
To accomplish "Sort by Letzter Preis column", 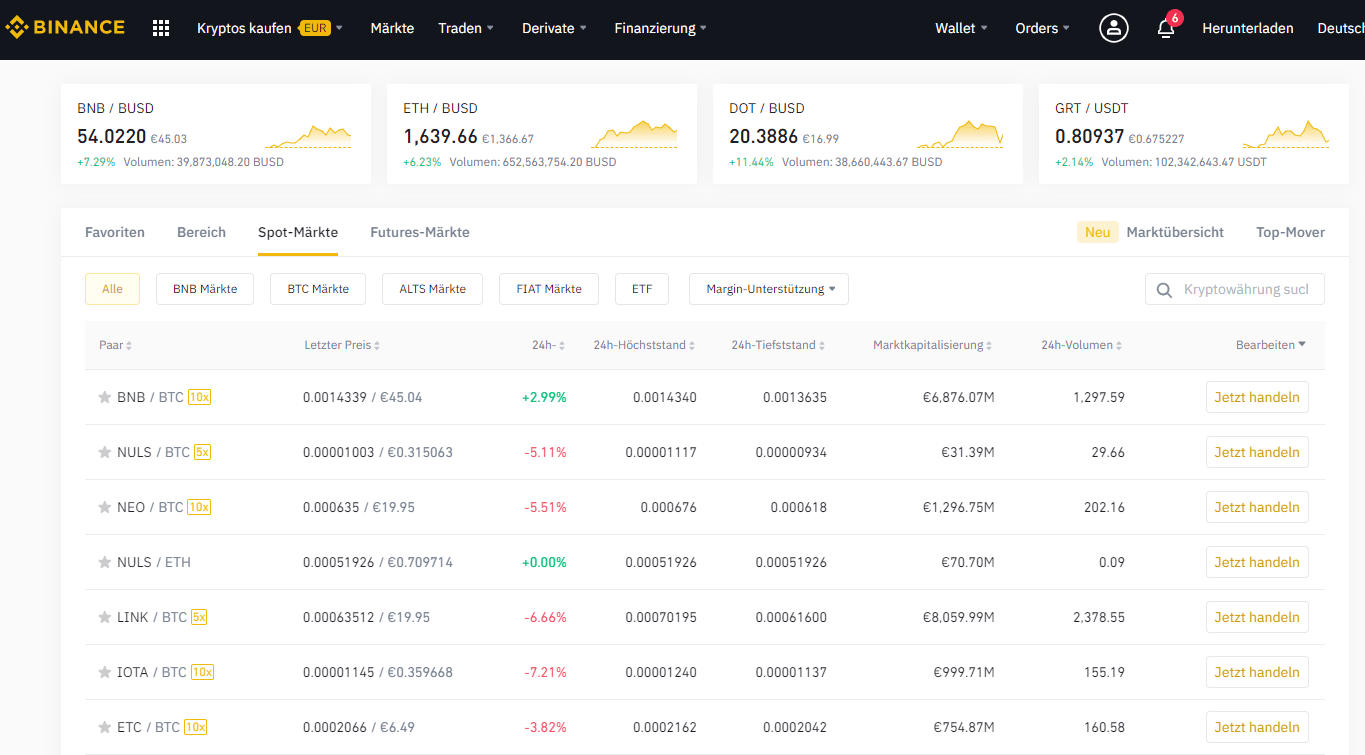I will (342, 345).
